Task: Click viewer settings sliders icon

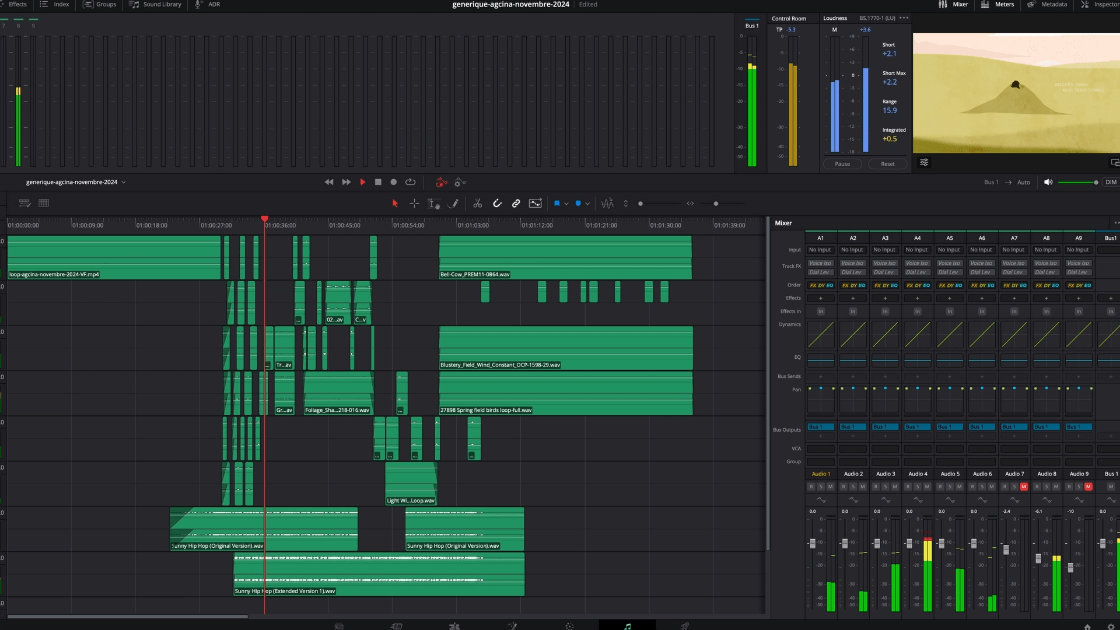Action: tap(924, 163)
